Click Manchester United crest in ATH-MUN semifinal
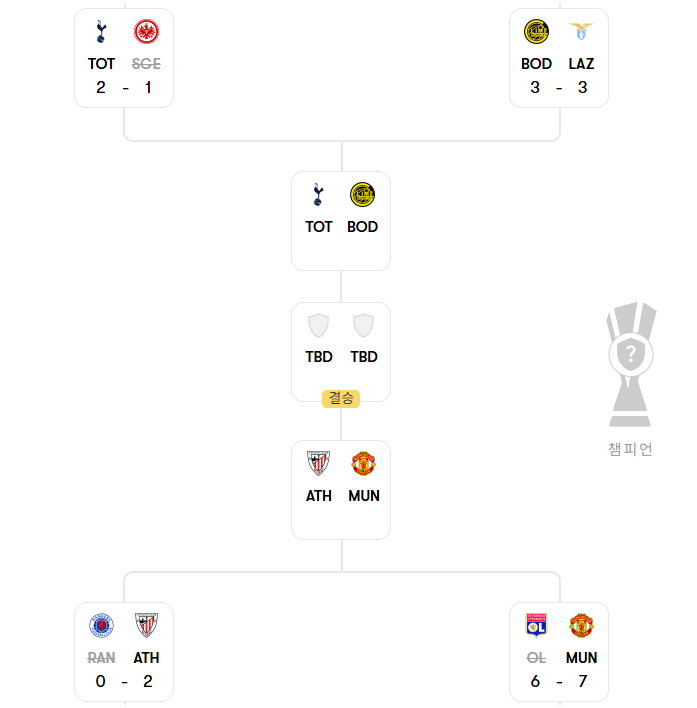697x708 pixels. [x=363, y=463]
